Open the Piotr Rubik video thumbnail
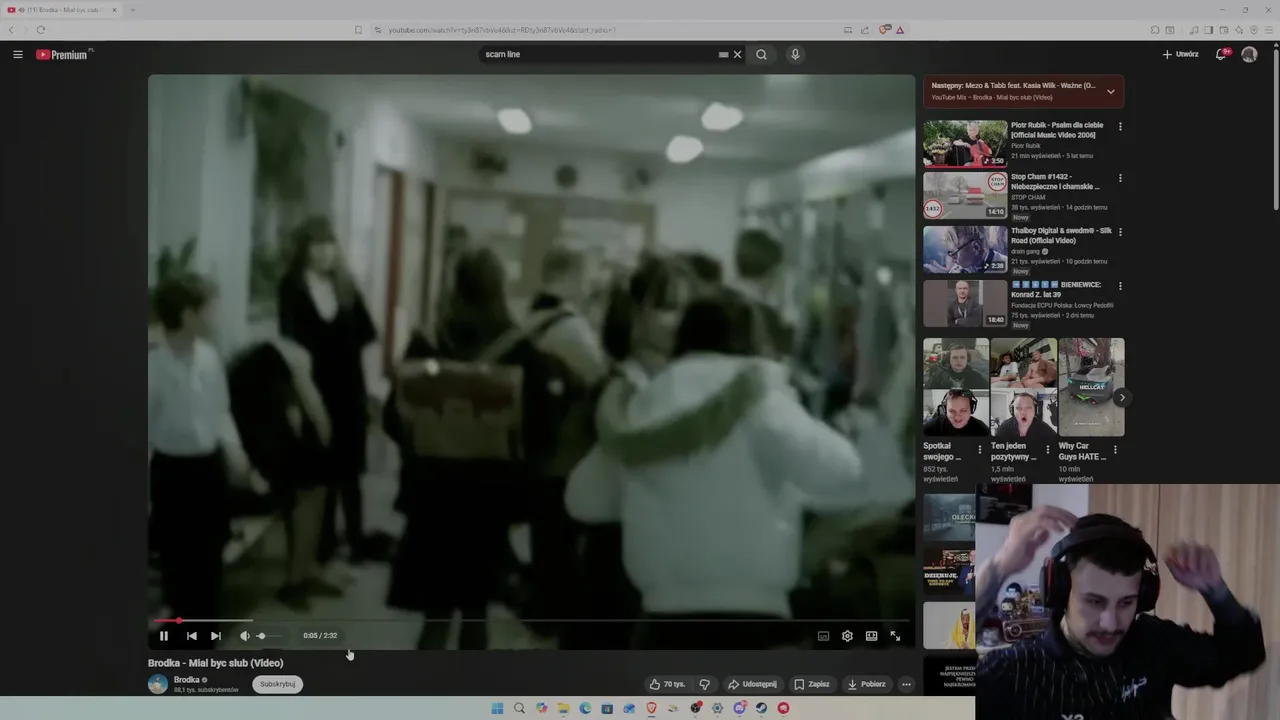This screenshot has width=1280, height=720. [x=965, y=144]
